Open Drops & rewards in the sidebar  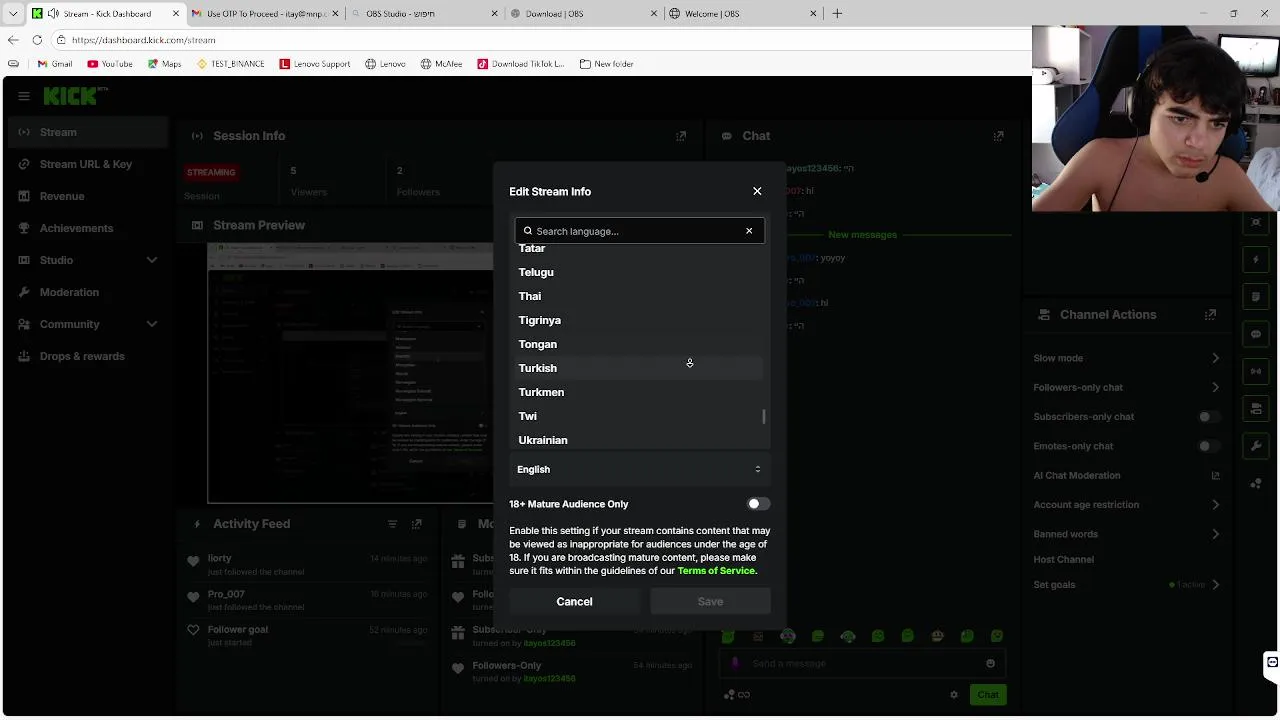87,356
